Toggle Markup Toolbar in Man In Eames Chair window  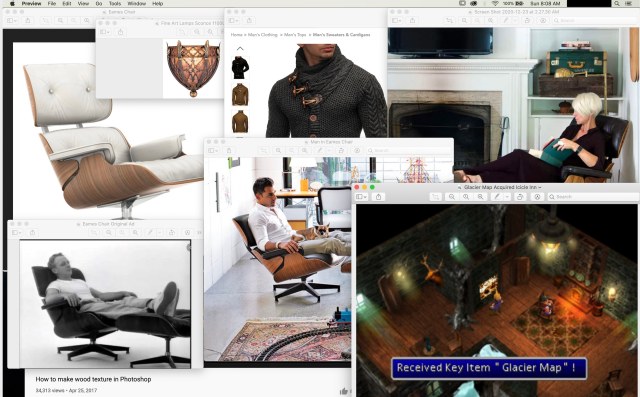357,151
